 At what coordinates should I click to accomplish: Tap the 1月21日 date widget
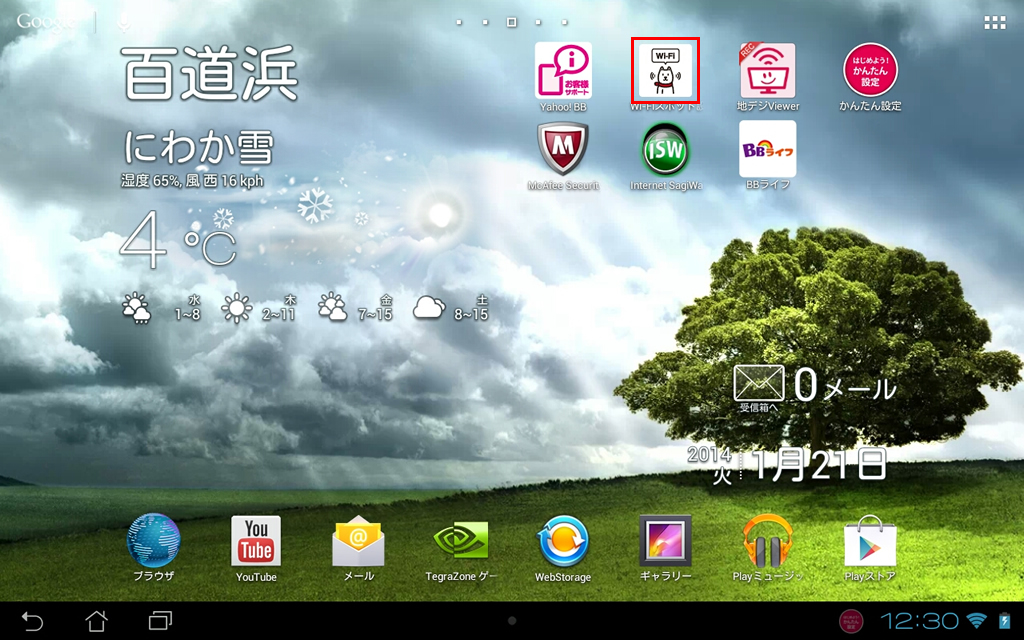820,465
